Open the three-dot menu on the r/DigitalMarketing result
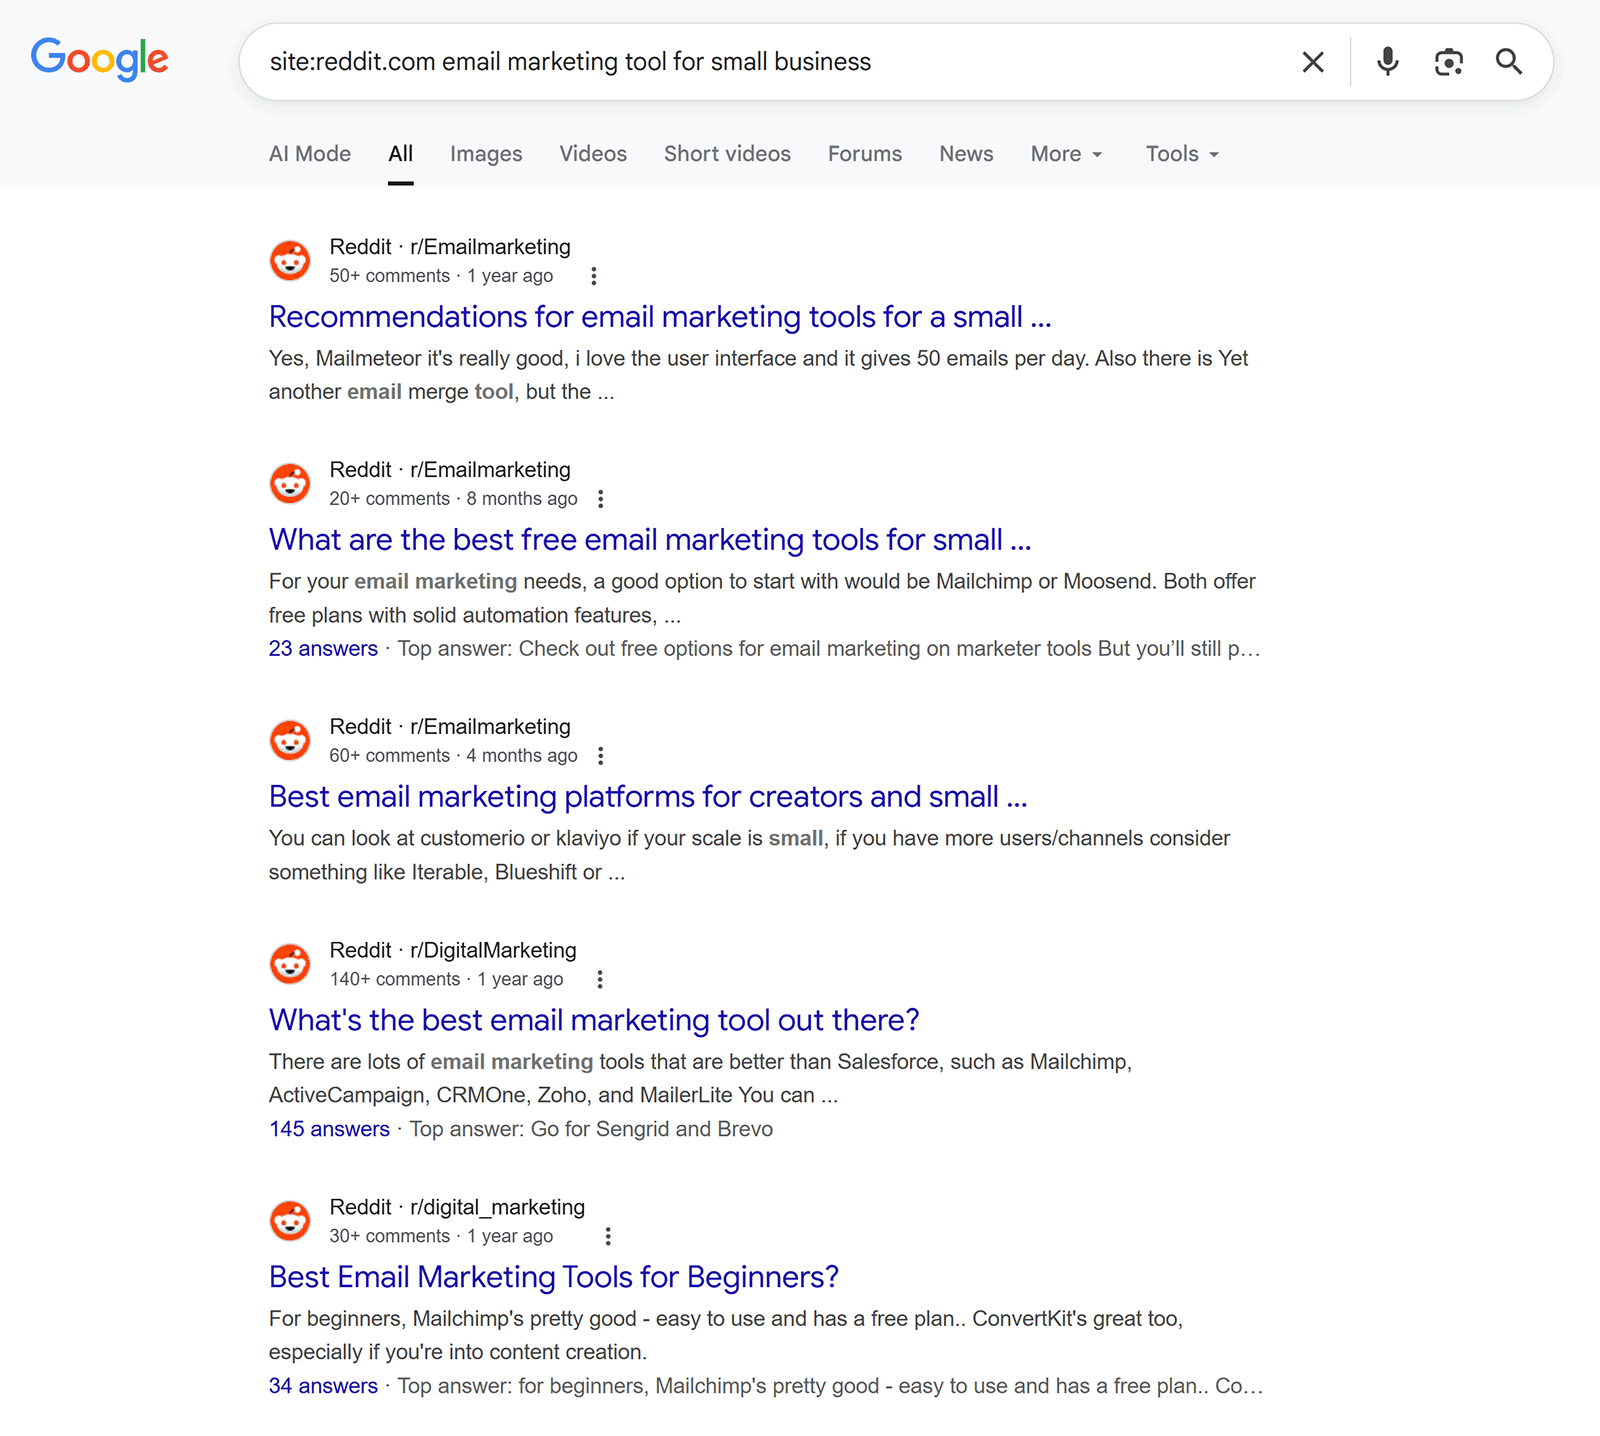Viewport: 1600px width, 1436px height. point(599,979)
